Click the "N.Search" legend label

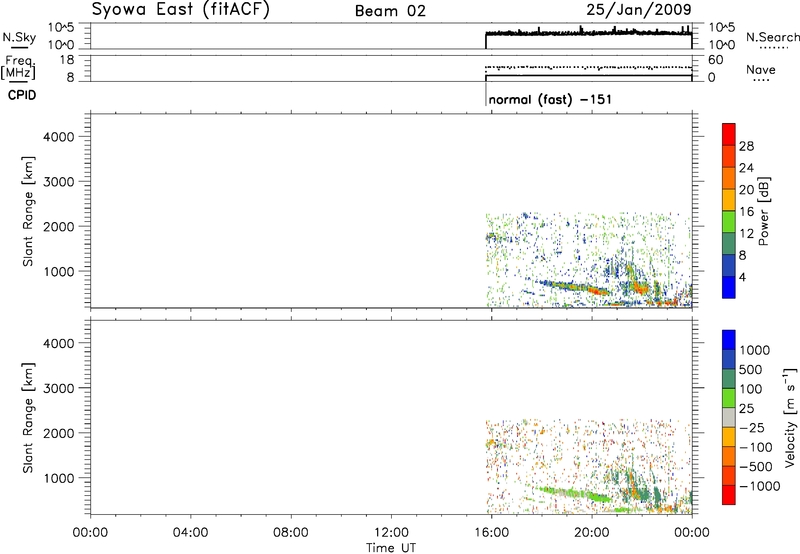(772, 37)
